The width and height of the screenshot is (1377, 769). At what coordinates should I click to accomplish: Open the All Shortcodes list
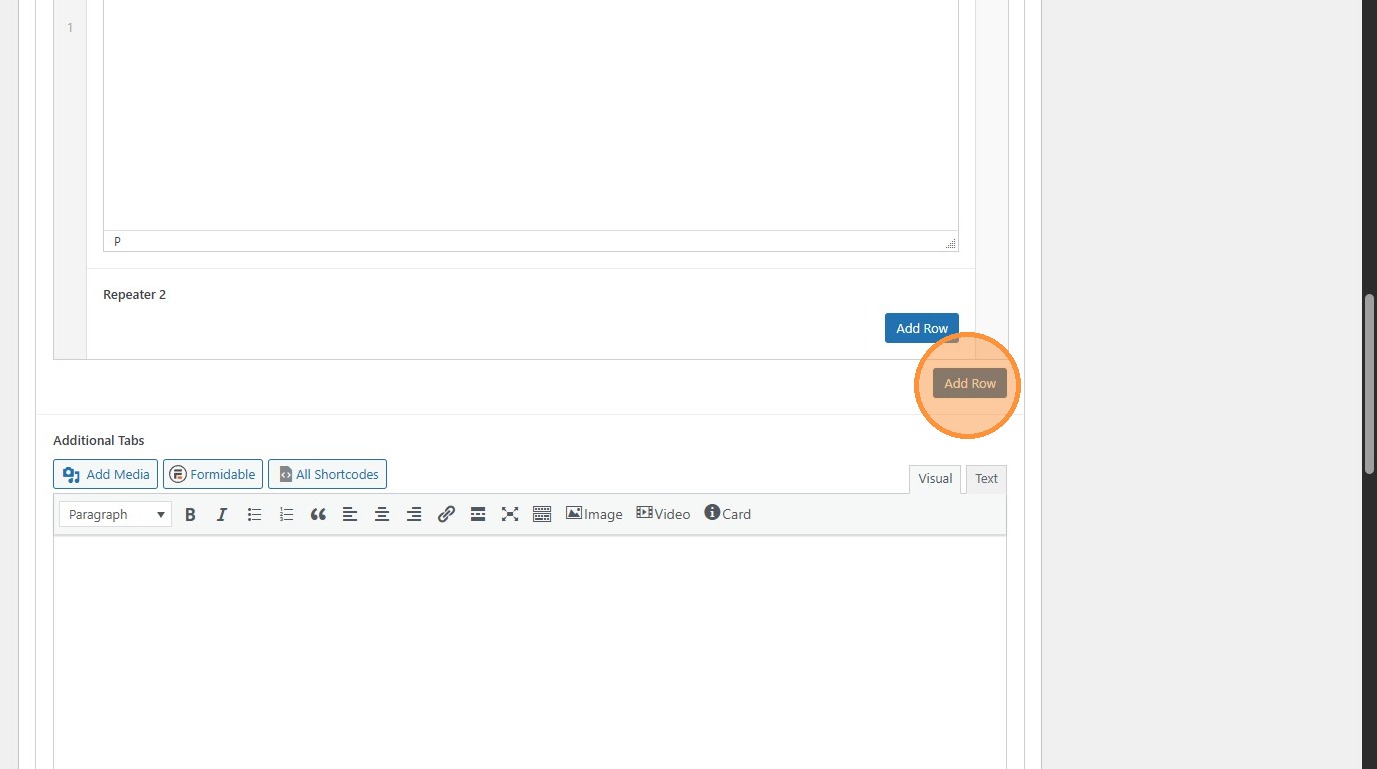[327, 474]
